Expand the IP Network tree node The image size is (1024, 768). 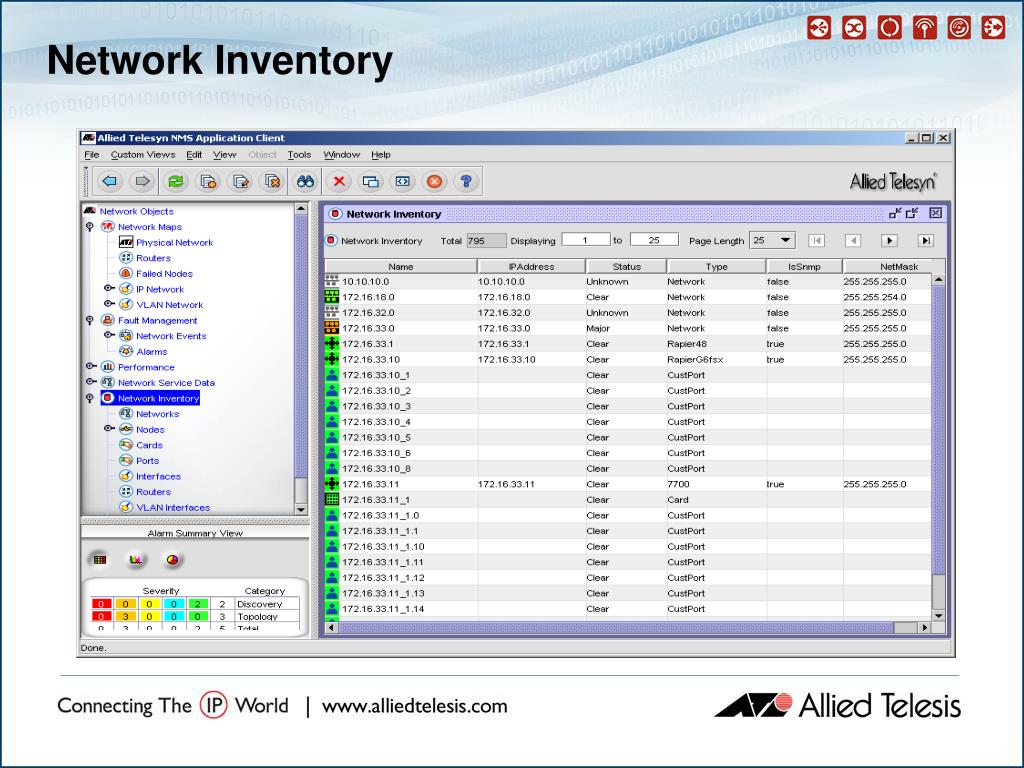click(x=109, y=288)
